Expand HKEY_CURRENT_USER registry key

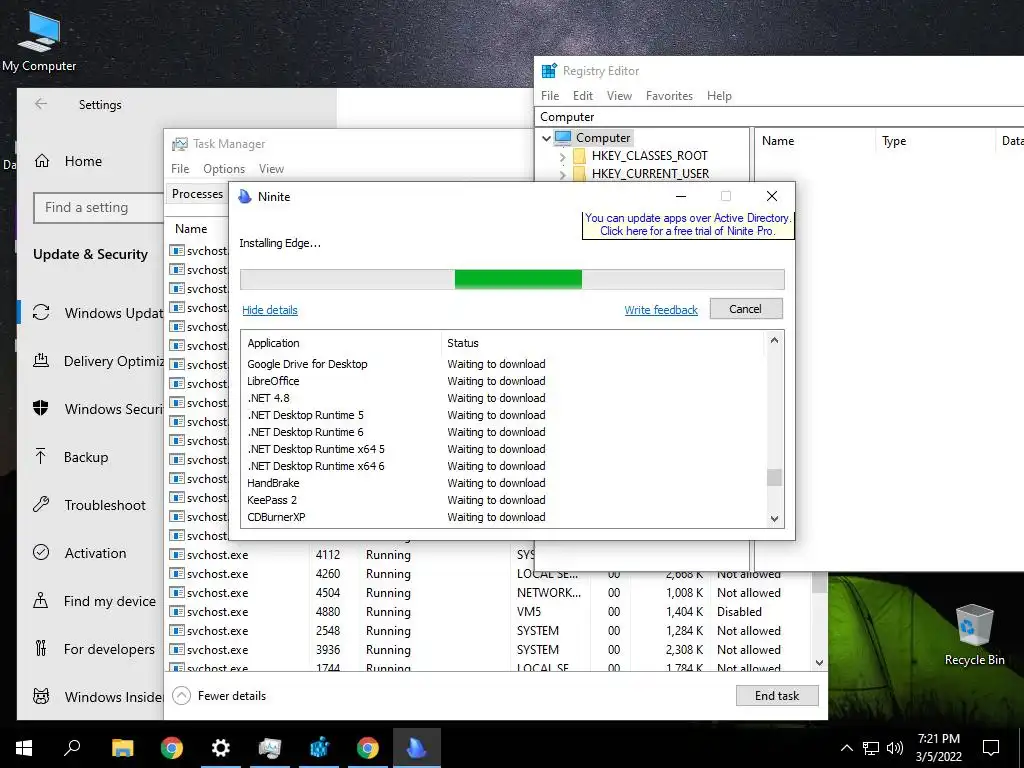coord(562,174)
